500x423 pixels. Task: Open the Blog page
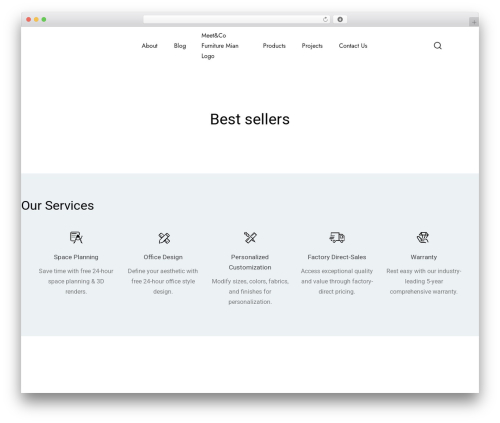tap(180, 46)
